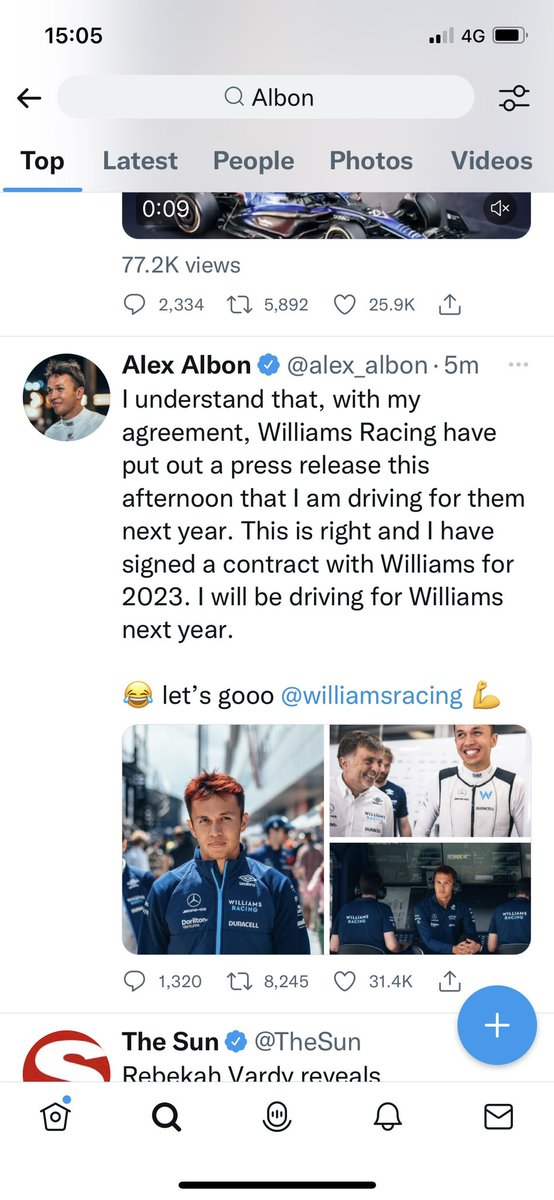Screen dimensions: 554x1200
Task: Reply to Alex Albon's tweet comment icon
Action: pyautogui.click(x=135, y=982)
